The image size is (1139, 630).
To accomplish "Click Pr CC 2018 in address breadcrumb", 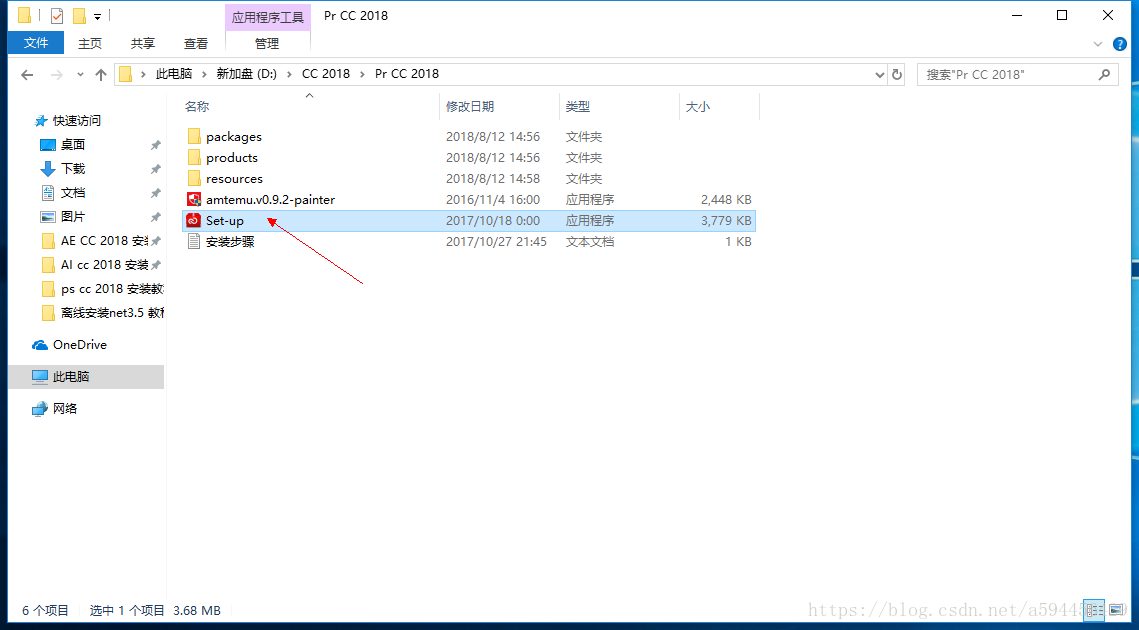I will click(407, 74).
